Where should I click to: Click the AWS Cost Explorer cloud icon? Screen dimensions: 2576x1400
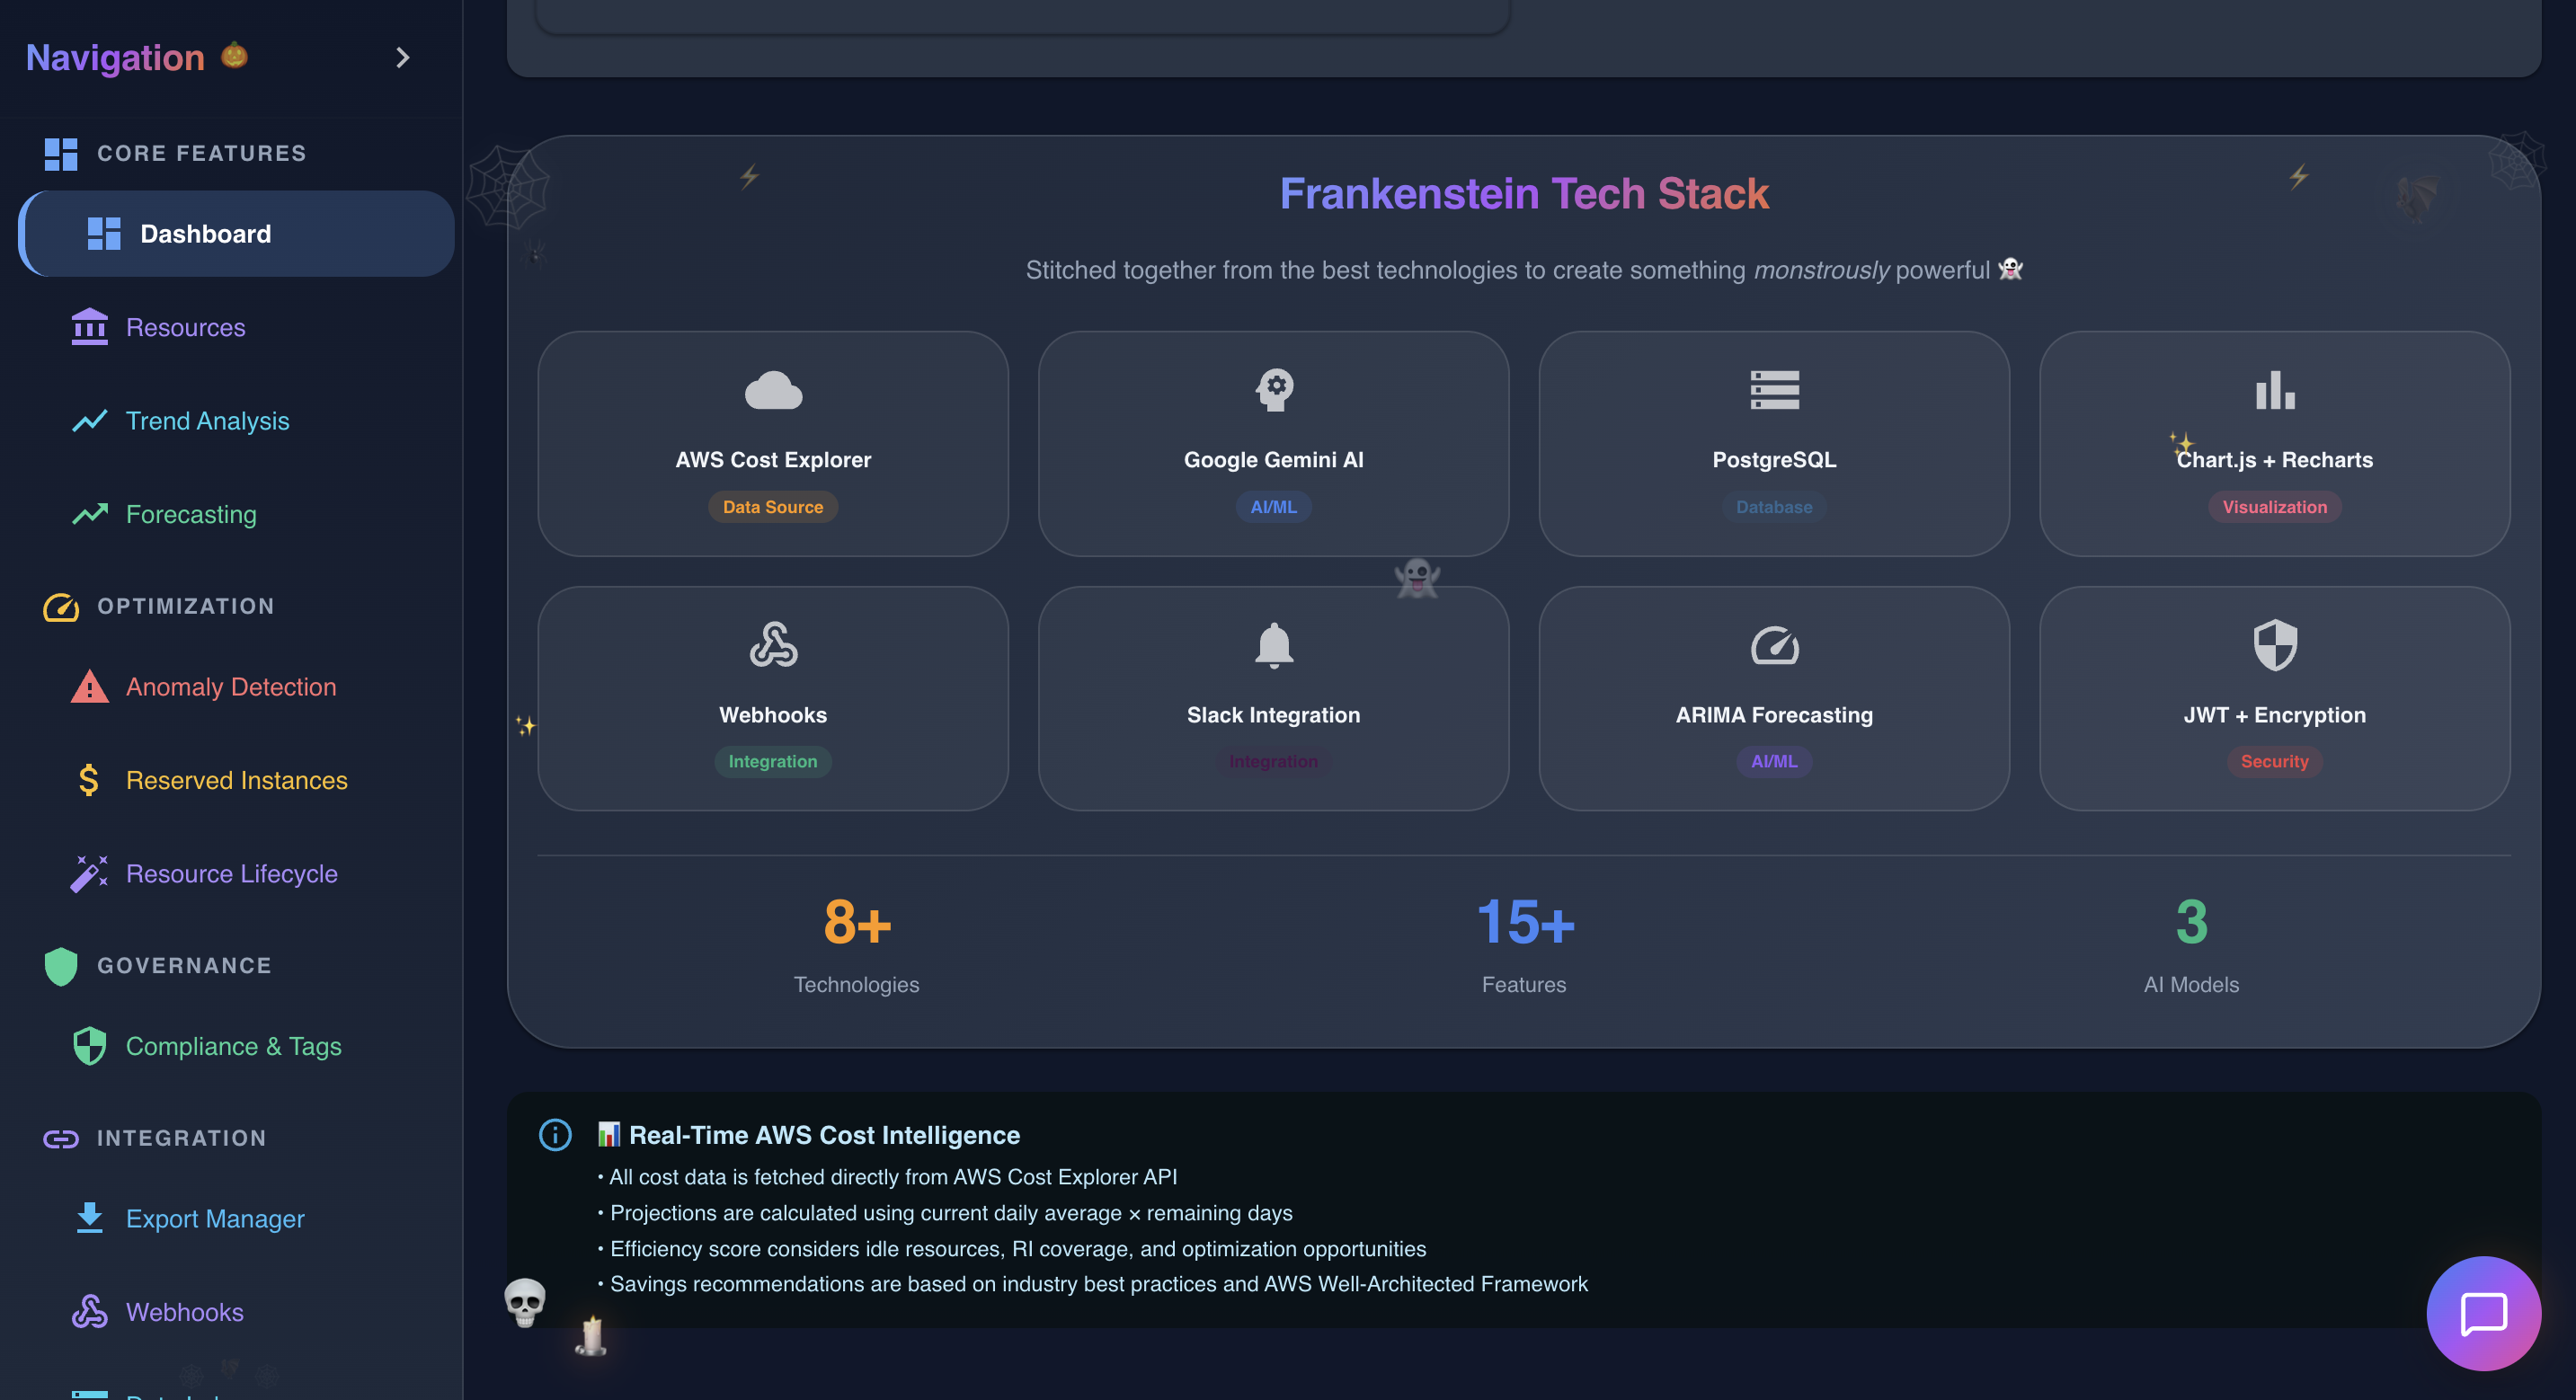click(x=773, y=391)
